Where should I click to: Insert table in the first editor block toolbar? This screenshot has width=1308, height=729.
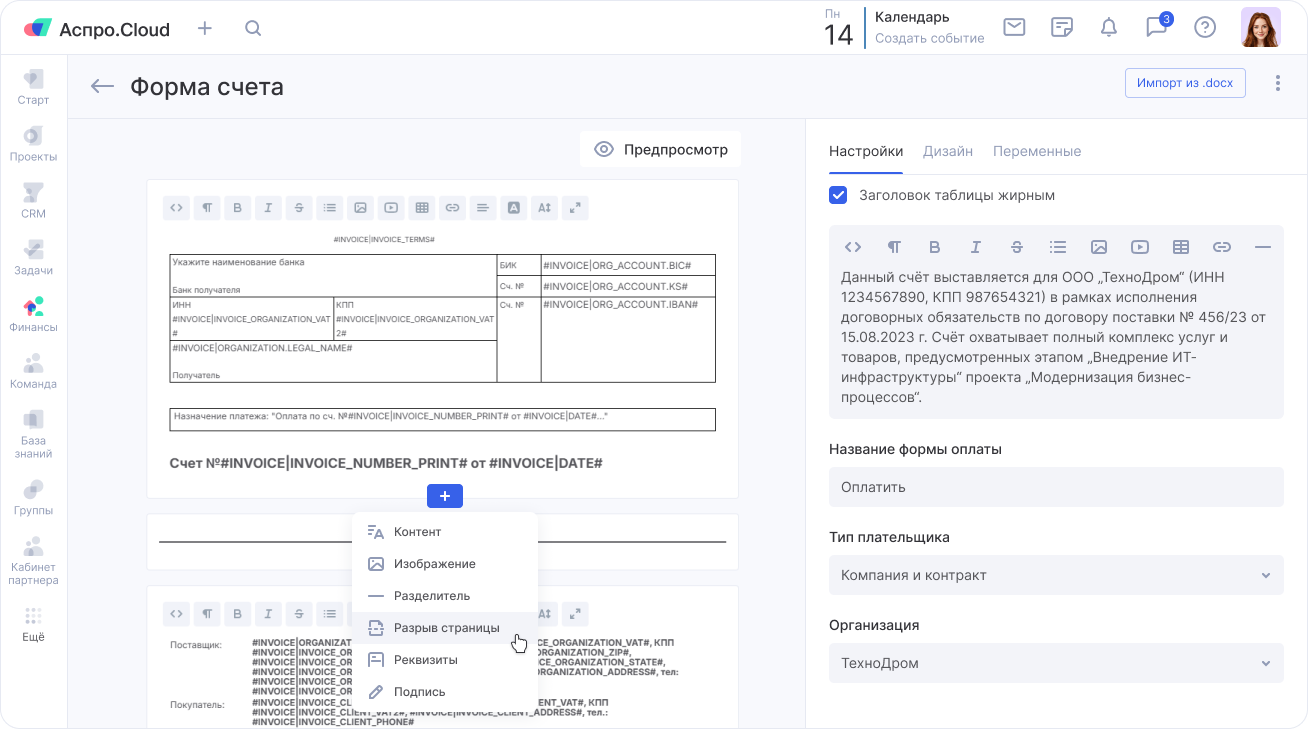[422, 208]
